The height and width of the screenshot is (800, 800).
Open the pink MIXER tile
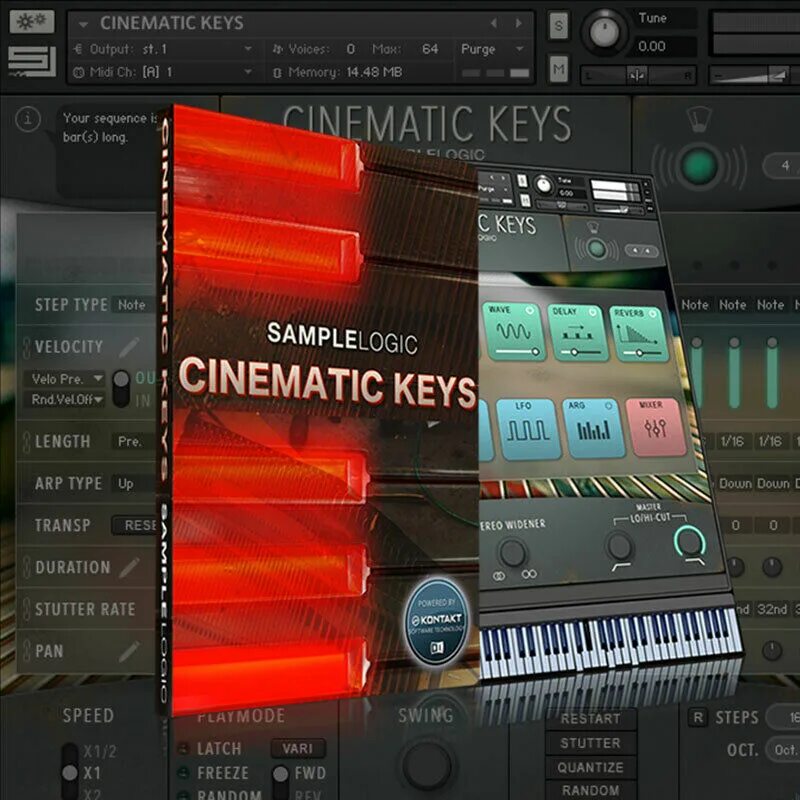click(656, 427)
